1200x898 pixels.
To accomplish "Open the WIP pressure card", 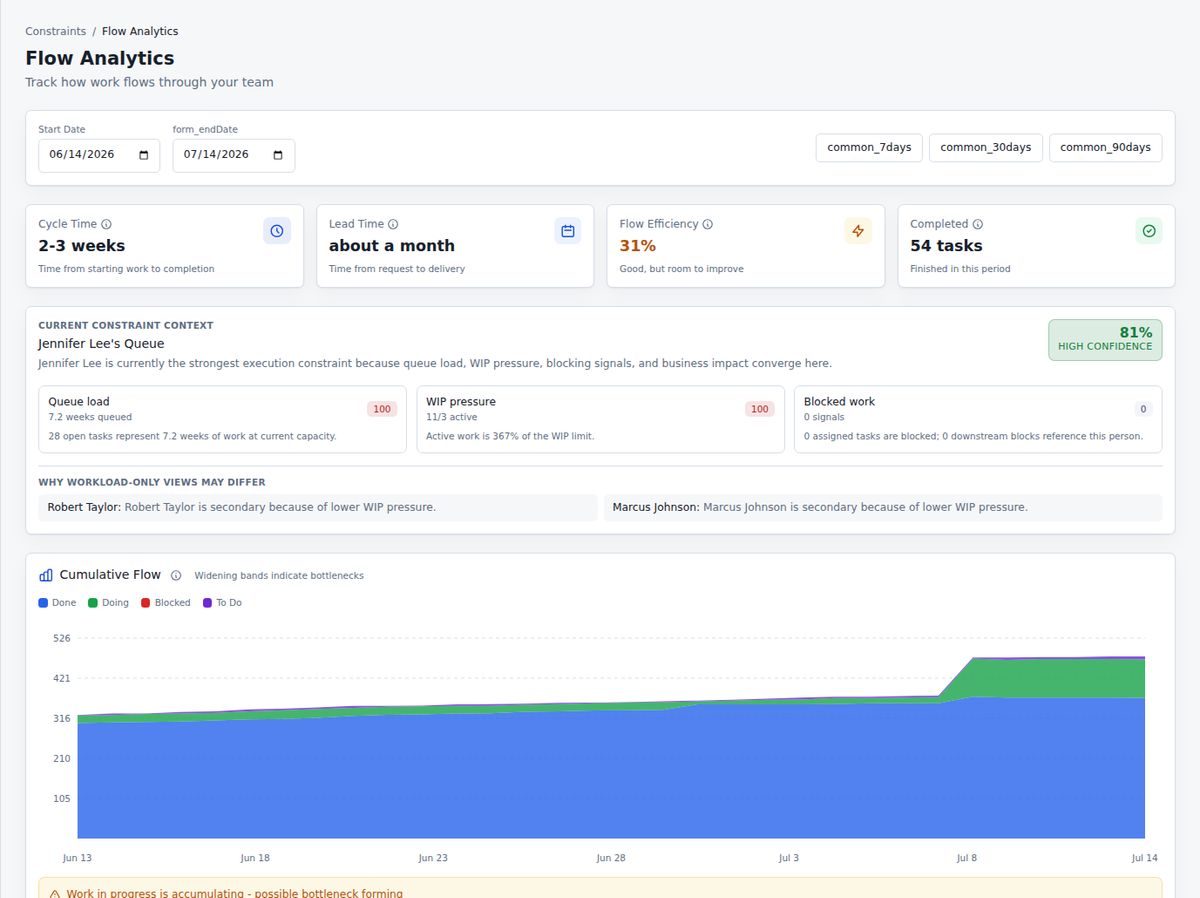I will (x=600, y=419).
